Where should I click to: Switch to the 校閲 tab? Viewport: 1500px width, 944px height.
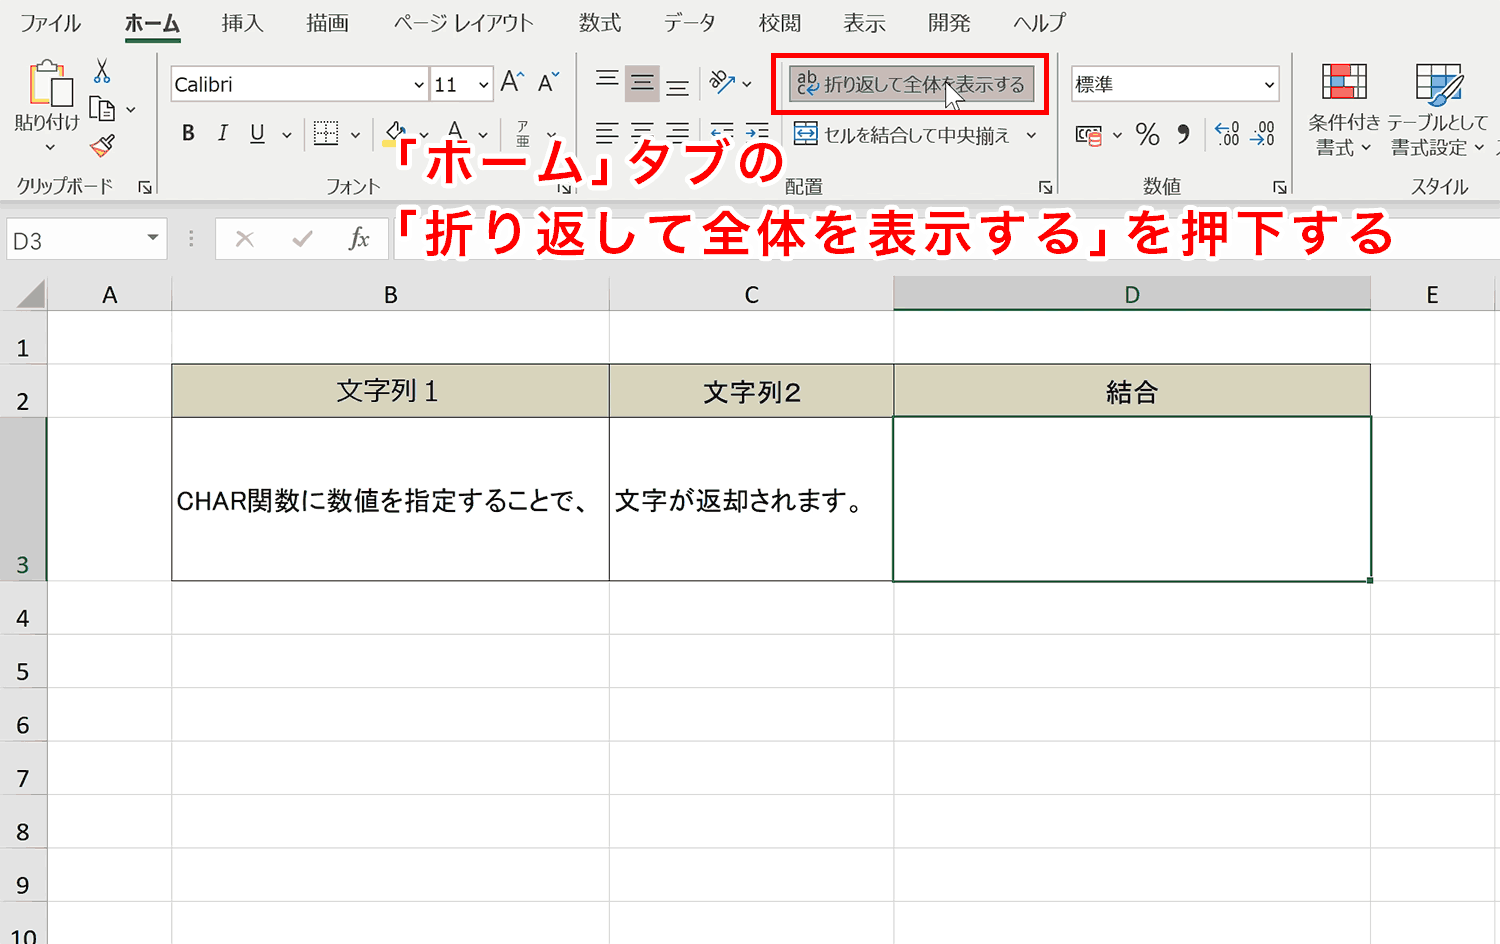[x=779, y=23]
